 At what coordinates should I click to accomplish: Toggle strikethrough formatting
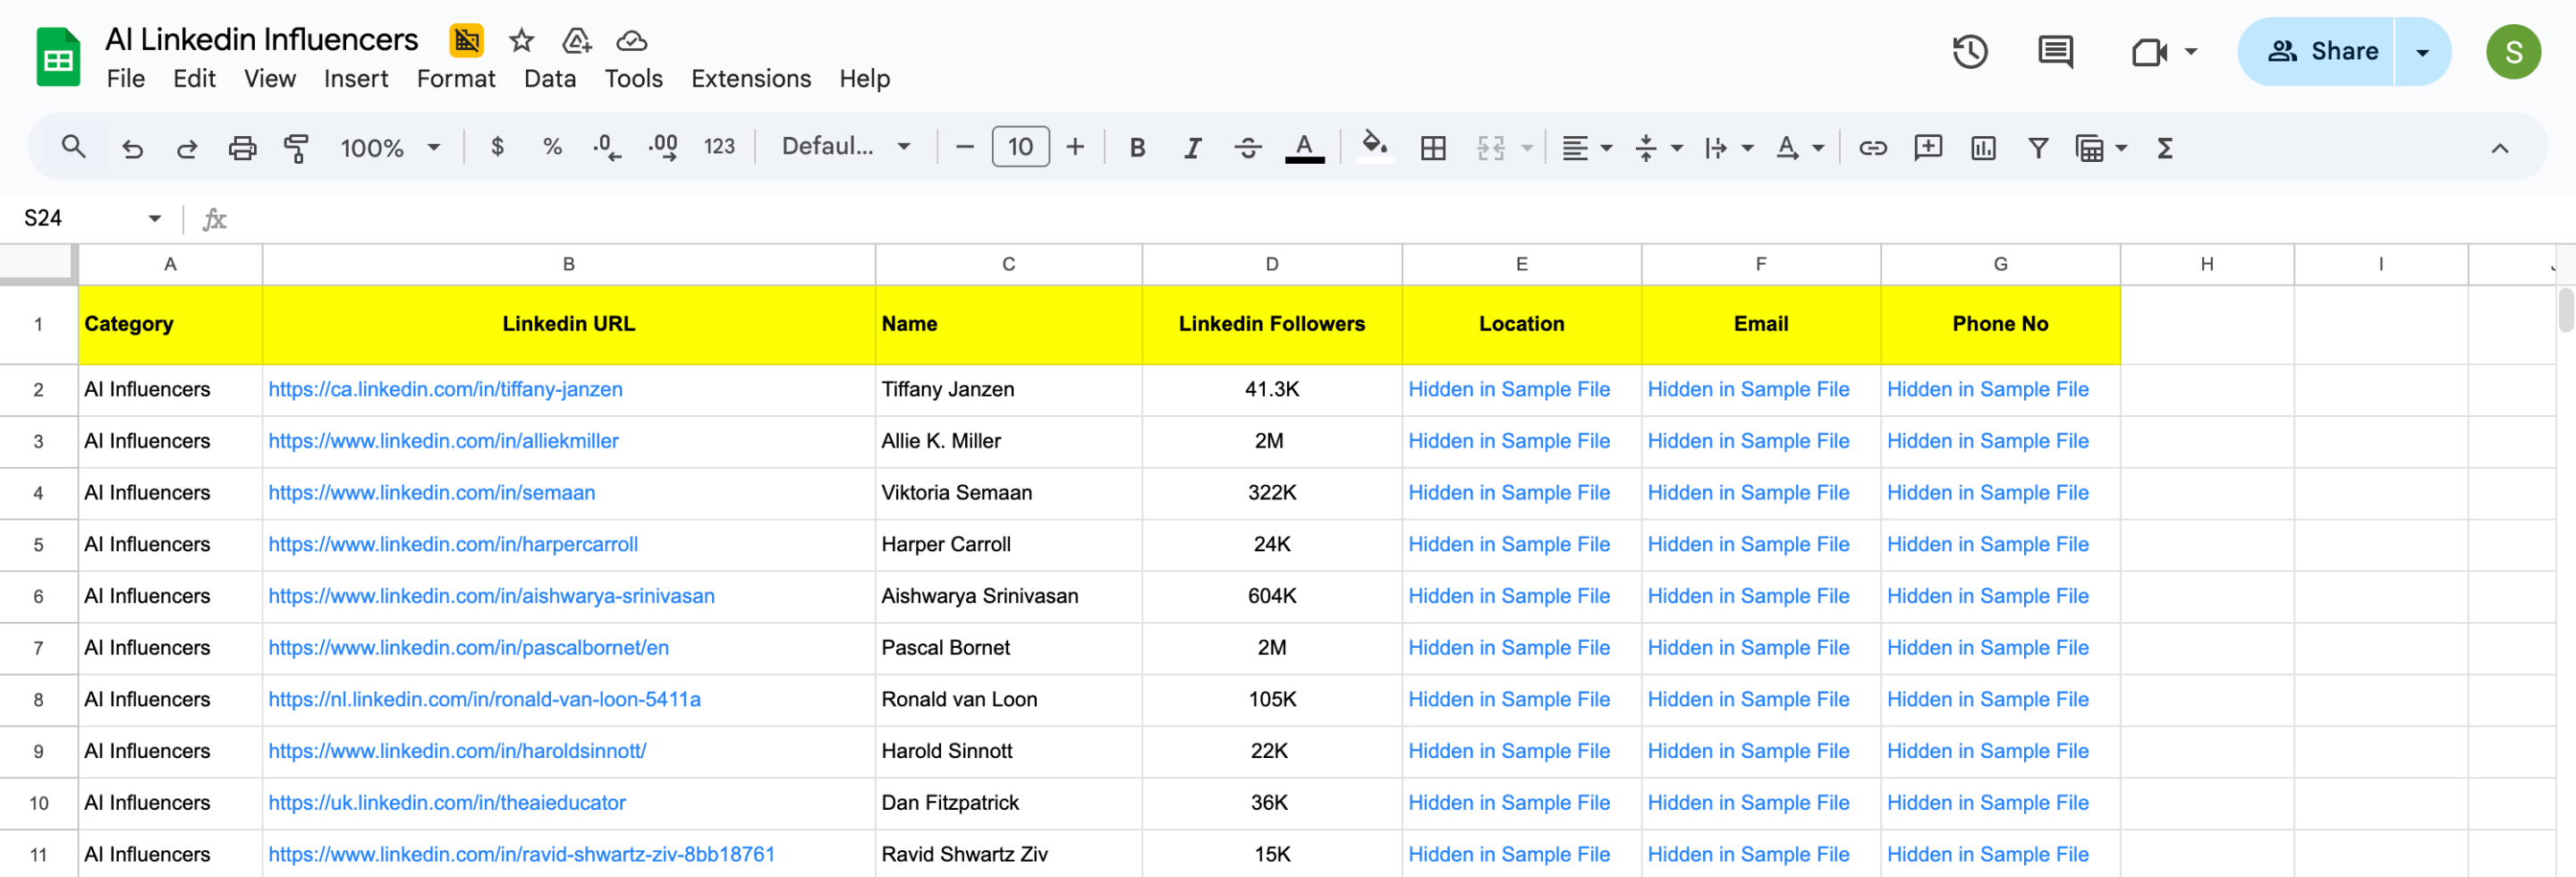(1247, 148)
